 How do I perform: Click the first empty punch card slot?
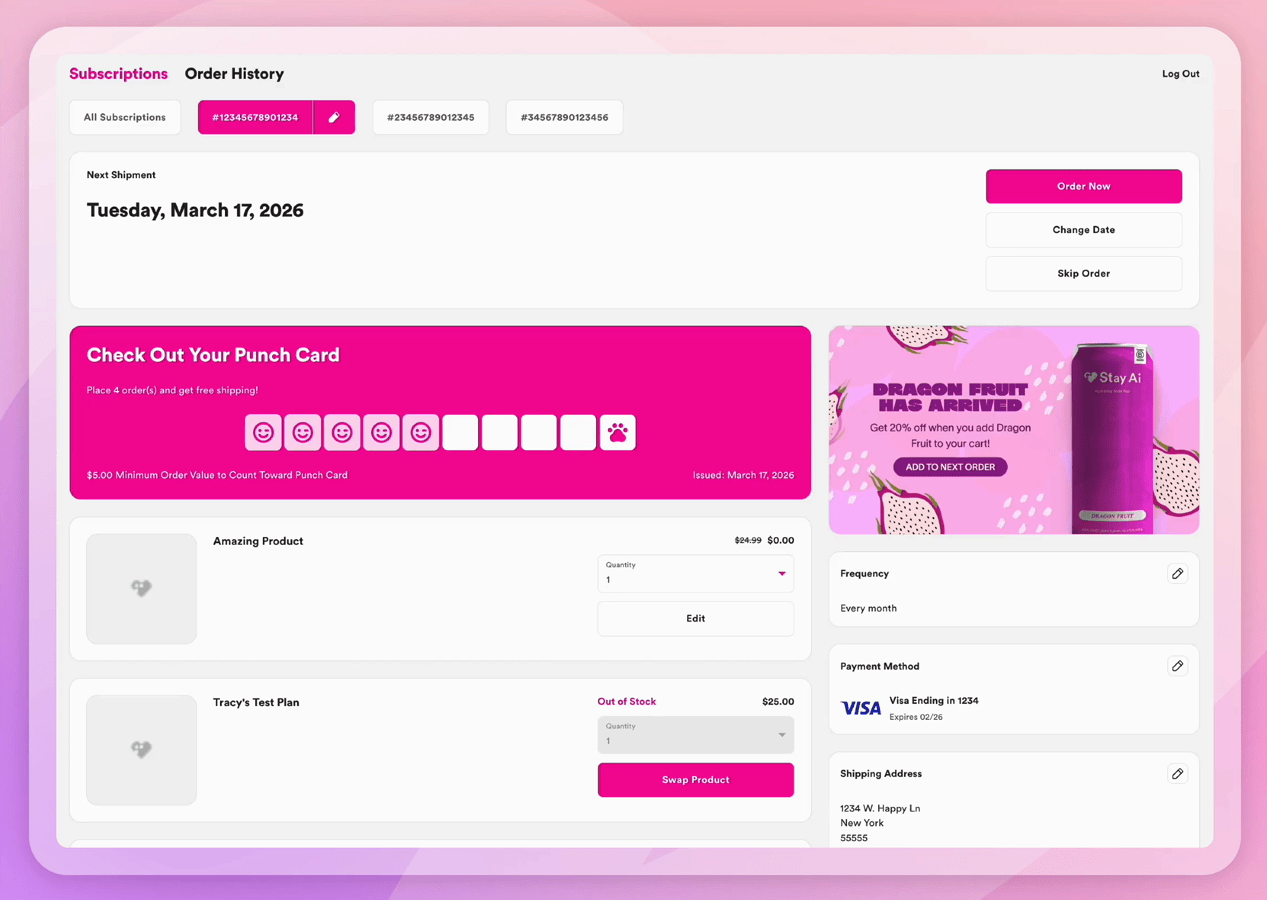pyautogui.click(x=460, y=432)
